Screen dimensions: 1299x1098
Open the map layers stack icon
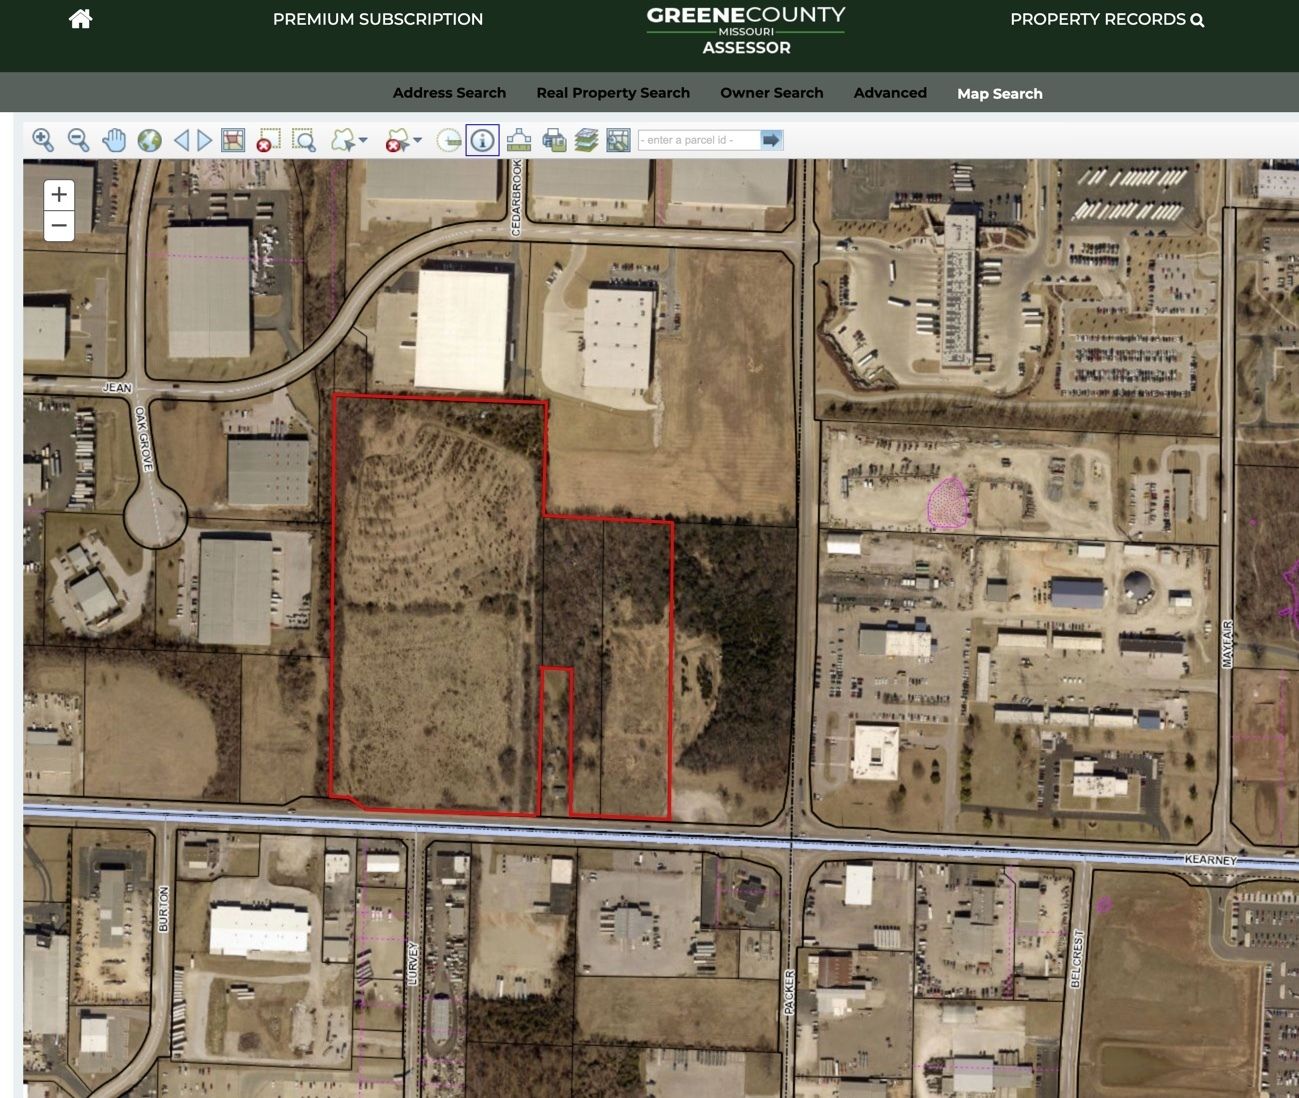coord(586,140)
